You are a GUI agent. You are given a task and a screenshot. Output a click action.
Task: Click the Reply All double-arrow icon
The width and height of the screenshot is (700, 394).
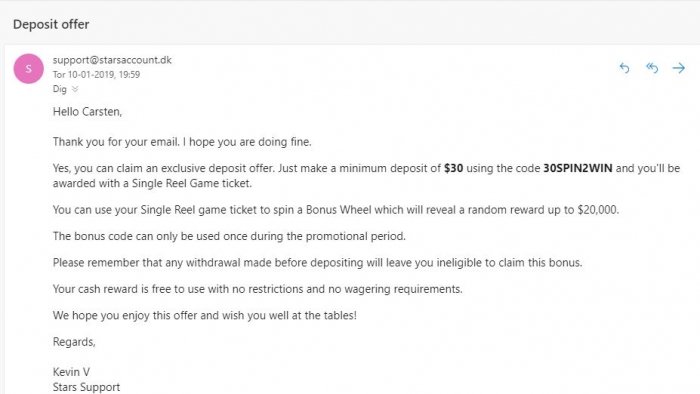tap(652, 68)
